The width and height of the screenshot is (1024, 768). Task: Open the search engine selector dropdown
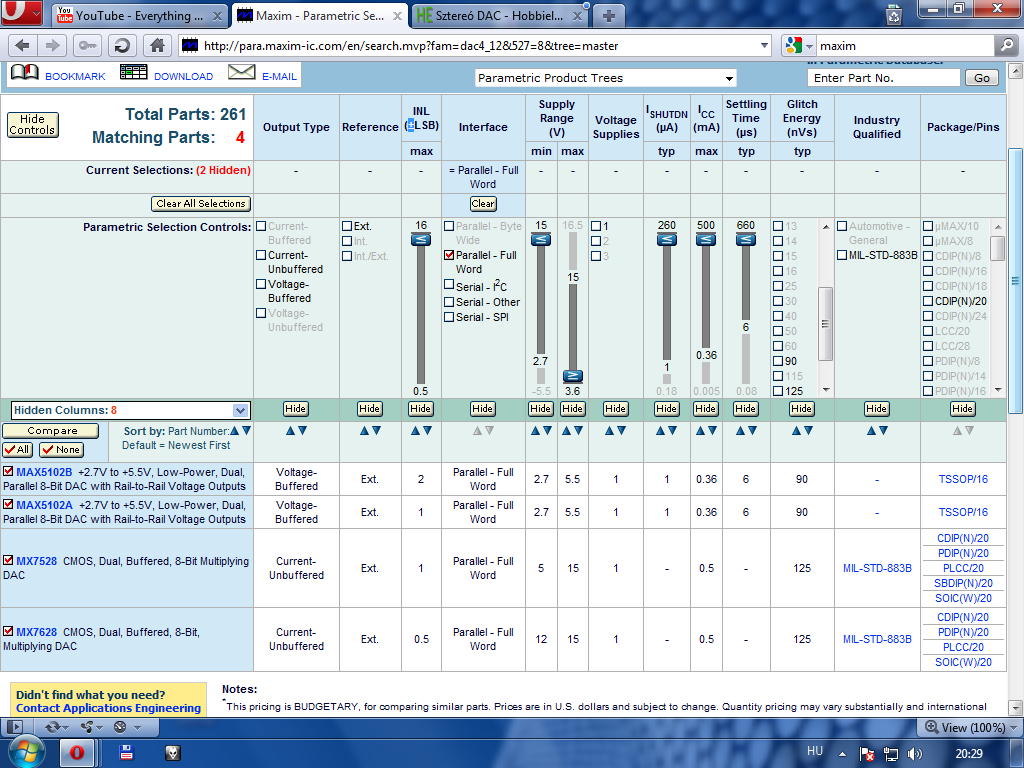[x=799, y=46]
